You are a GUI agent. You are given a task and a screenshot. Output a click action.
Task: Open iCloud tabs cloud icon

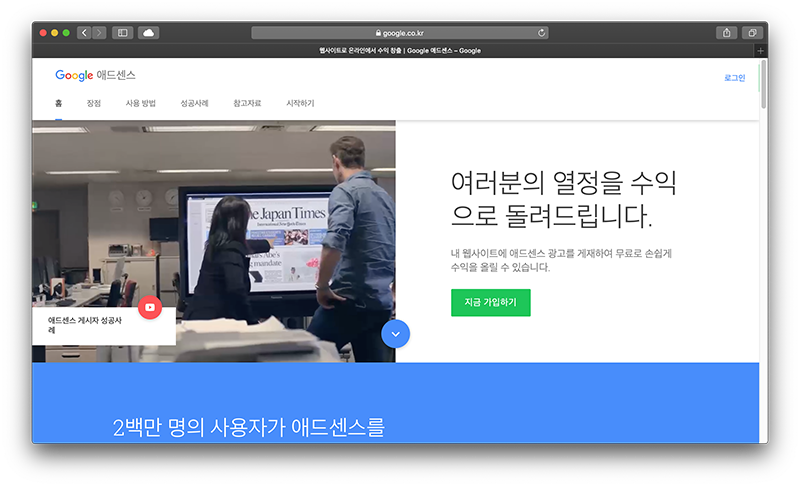coord(148,33)
